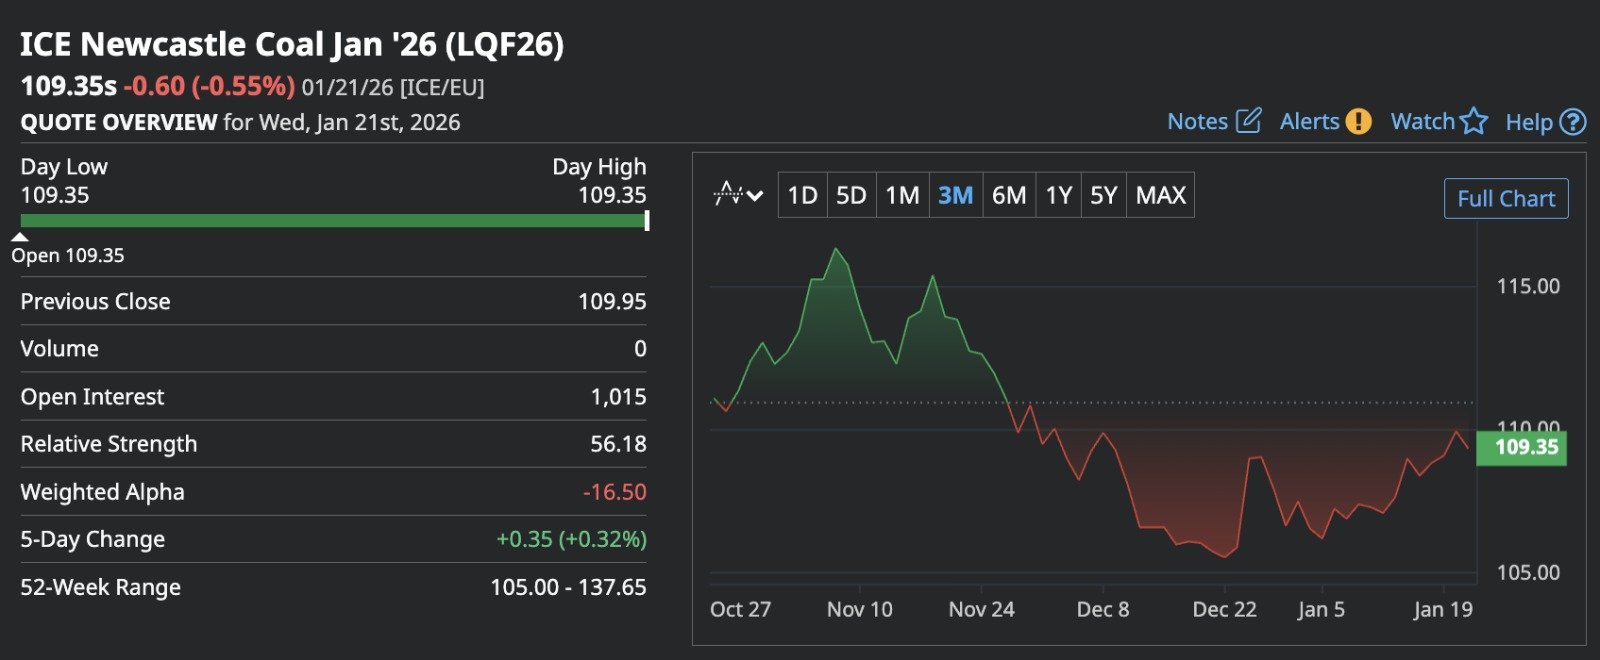Click the Watch link text
1600x660 pixels.
point(1422,121)
